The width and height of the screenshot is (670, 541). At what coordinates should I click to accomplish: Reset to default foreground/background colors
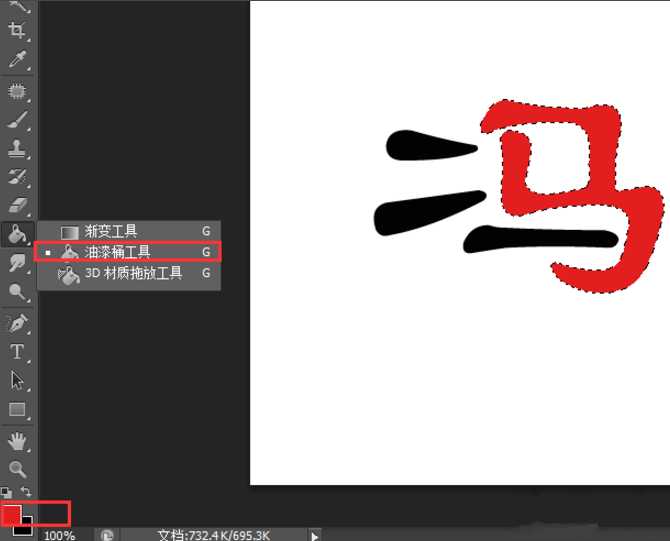(6, 492)
